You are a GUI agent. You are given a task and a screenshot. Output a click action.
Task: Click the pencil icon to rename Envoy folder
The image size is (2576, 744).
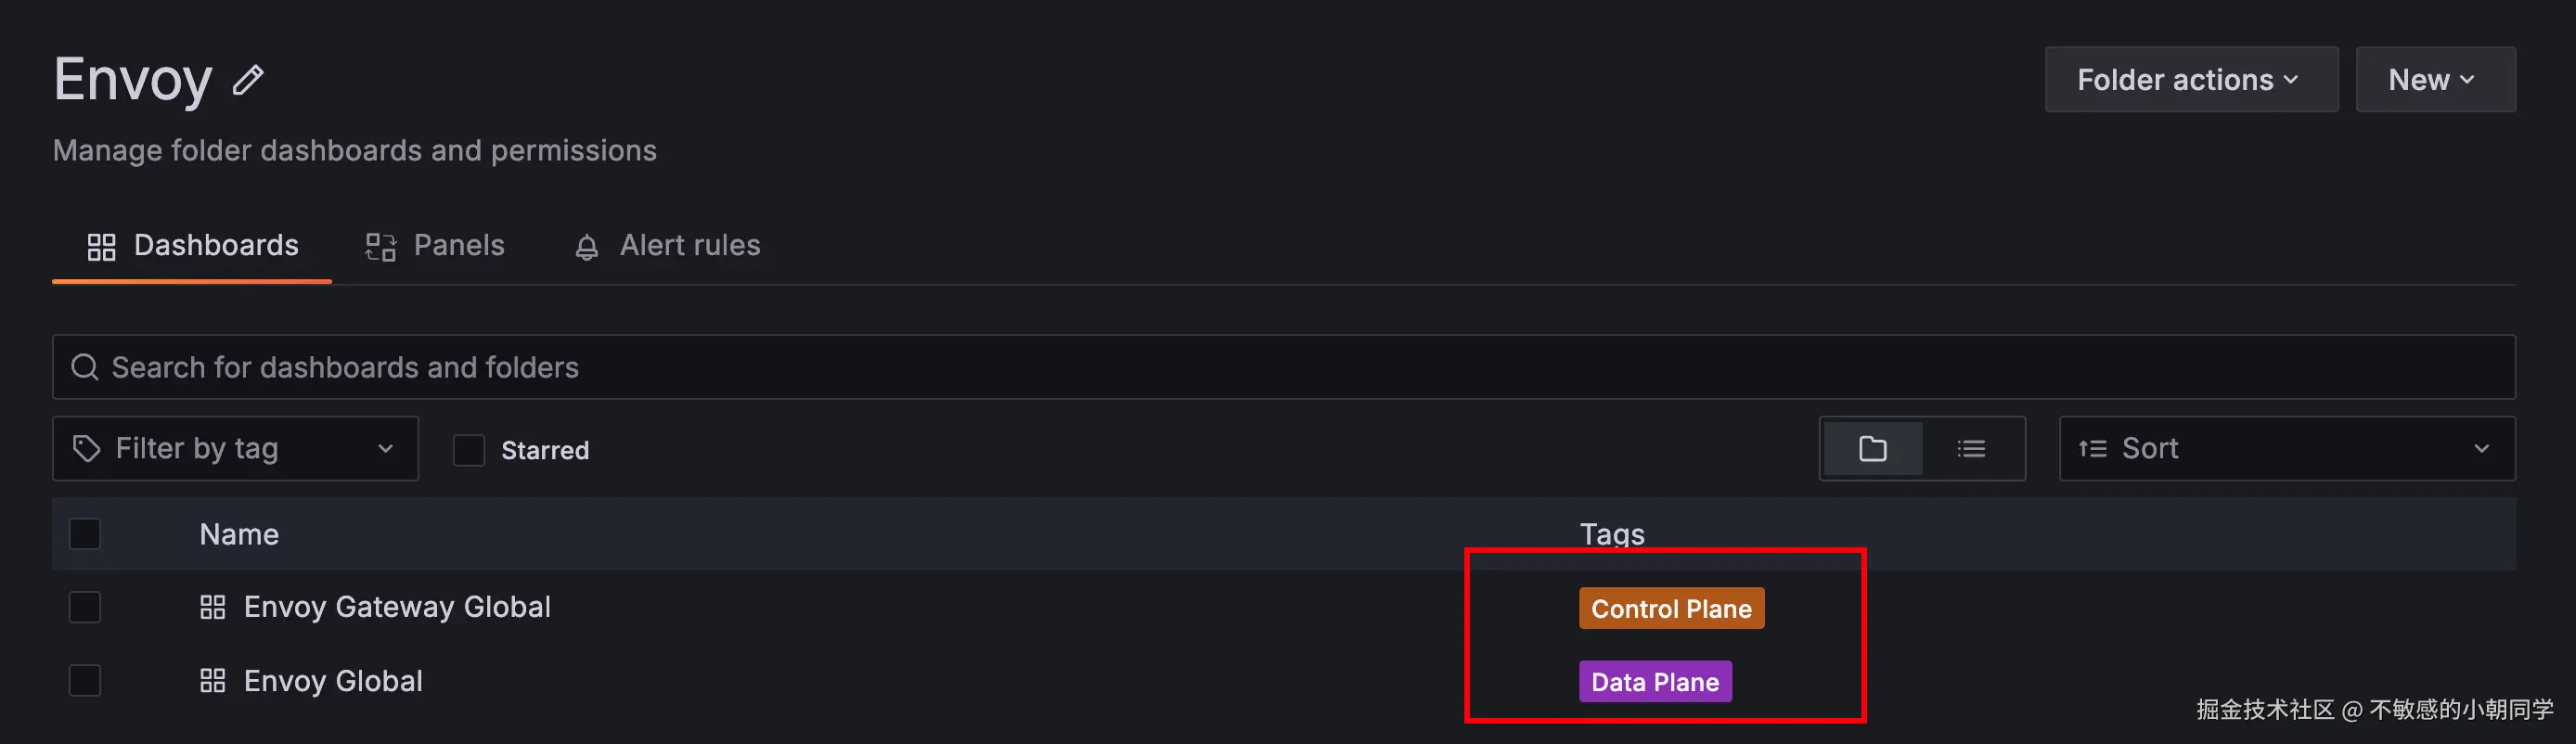coord(248,80)
